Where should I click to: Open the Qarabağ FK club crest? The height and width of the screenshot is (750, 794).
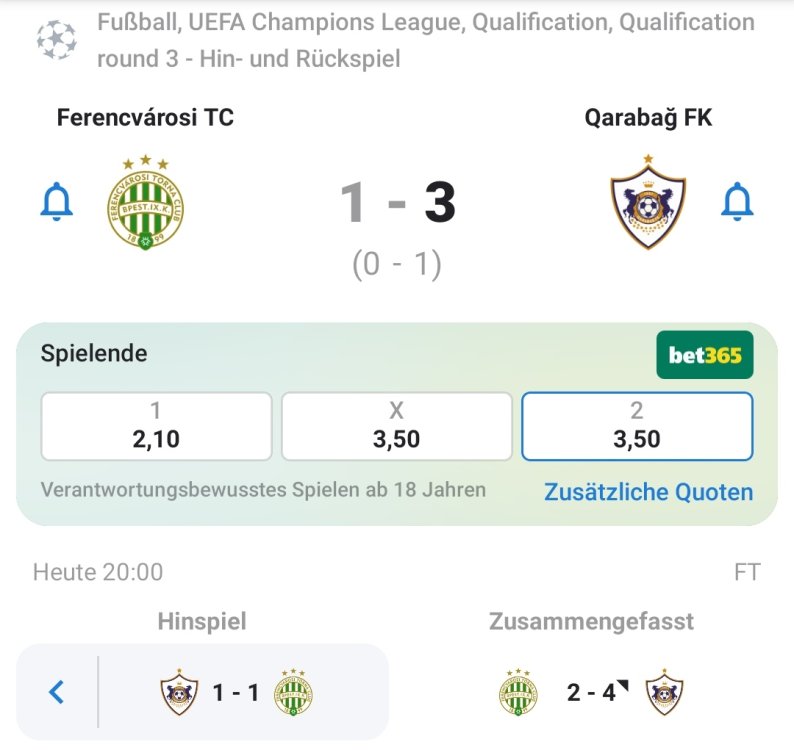[x=648, y=202]
